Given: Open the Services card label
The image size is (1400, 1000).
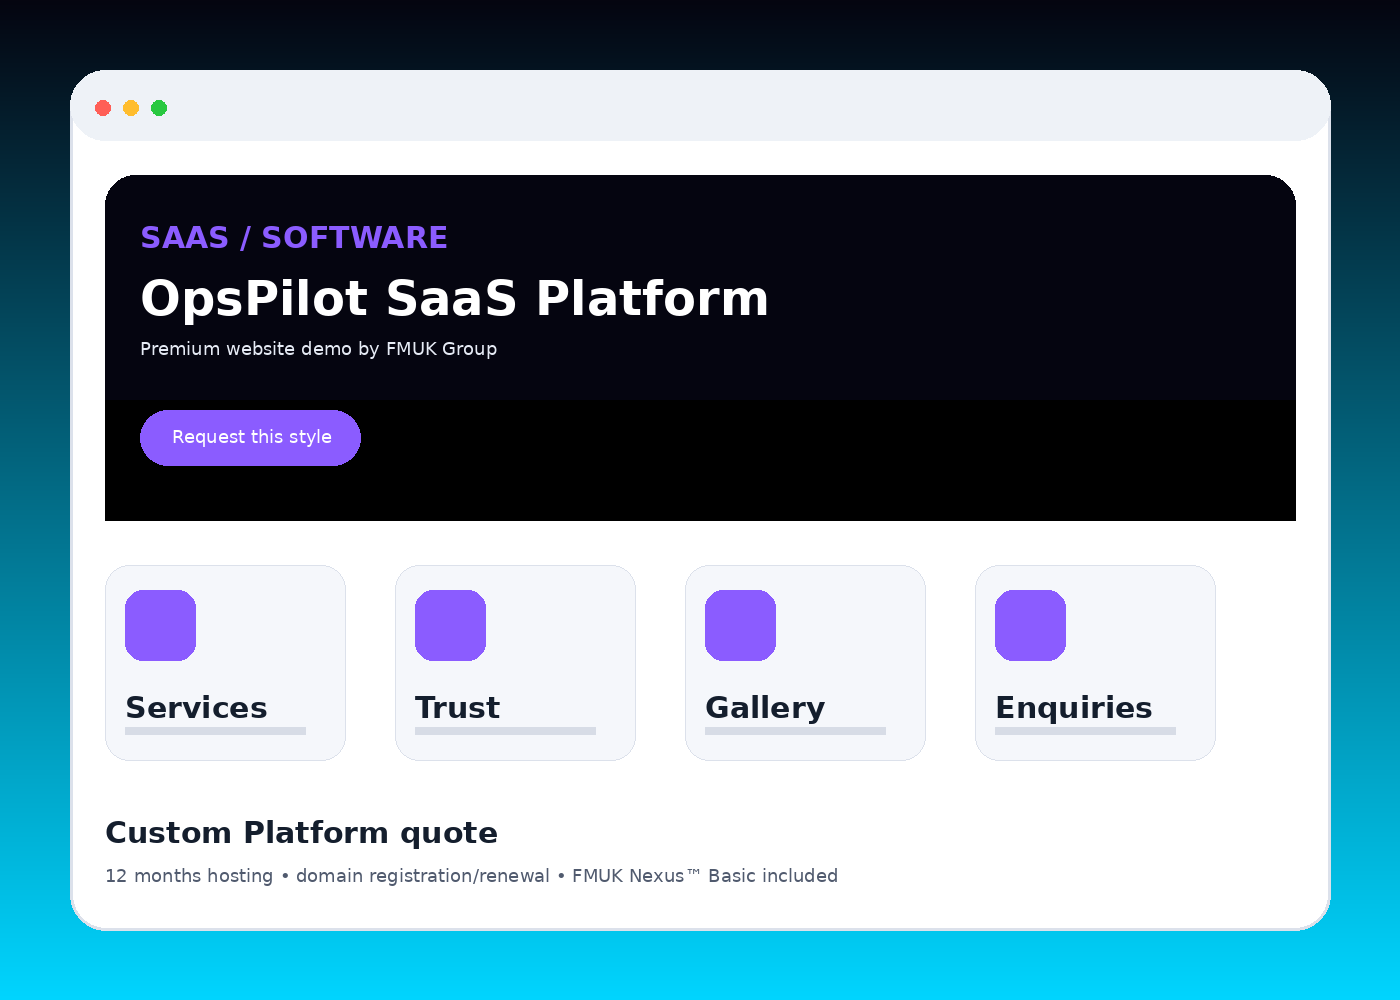Looking at the screenshot, I should point(196,708).
